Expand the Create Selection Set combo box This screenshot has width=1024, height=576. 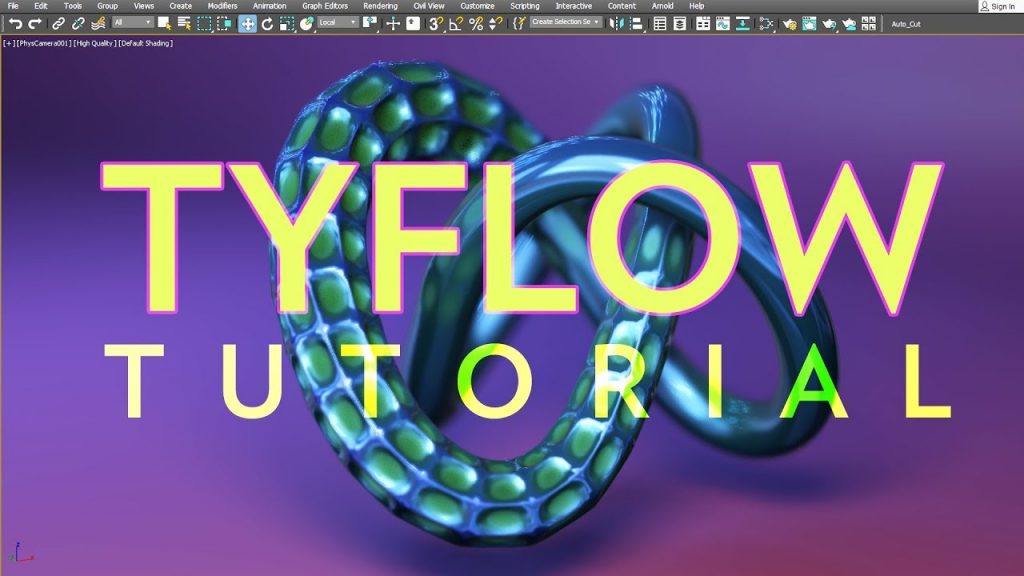point(567,22)
